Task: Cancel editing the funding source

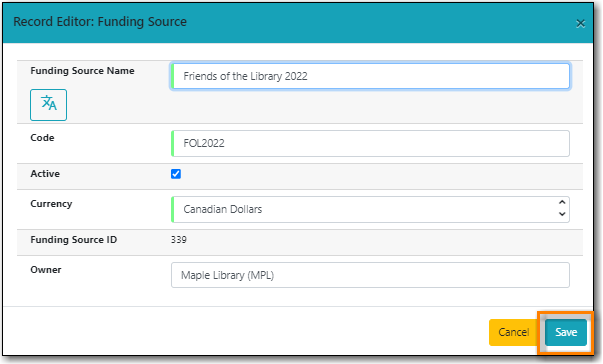Action: coord(513,332)
